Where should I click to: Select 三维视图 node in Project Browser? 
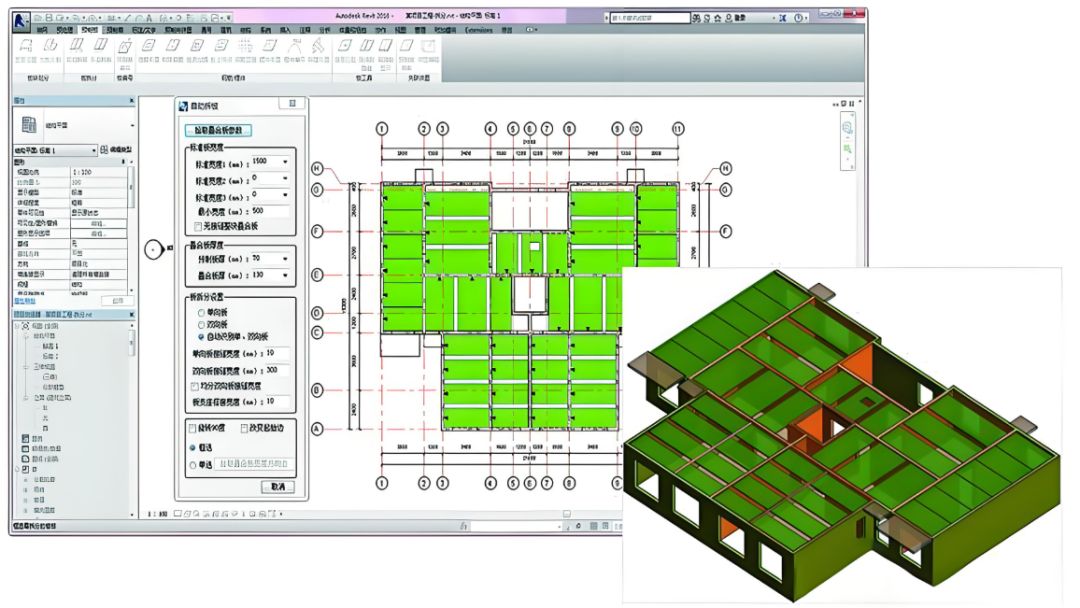pos(44,367)
